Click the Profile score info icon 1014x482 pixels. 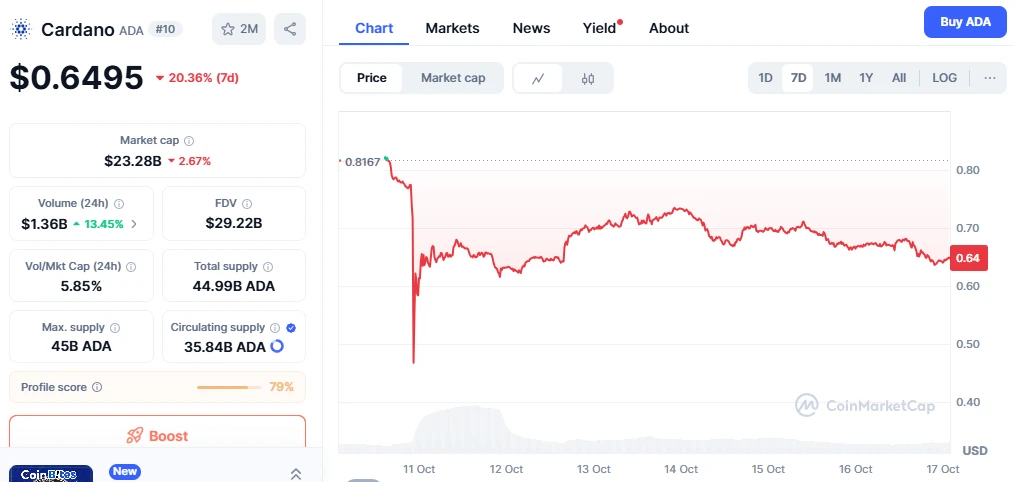[97, 387]
